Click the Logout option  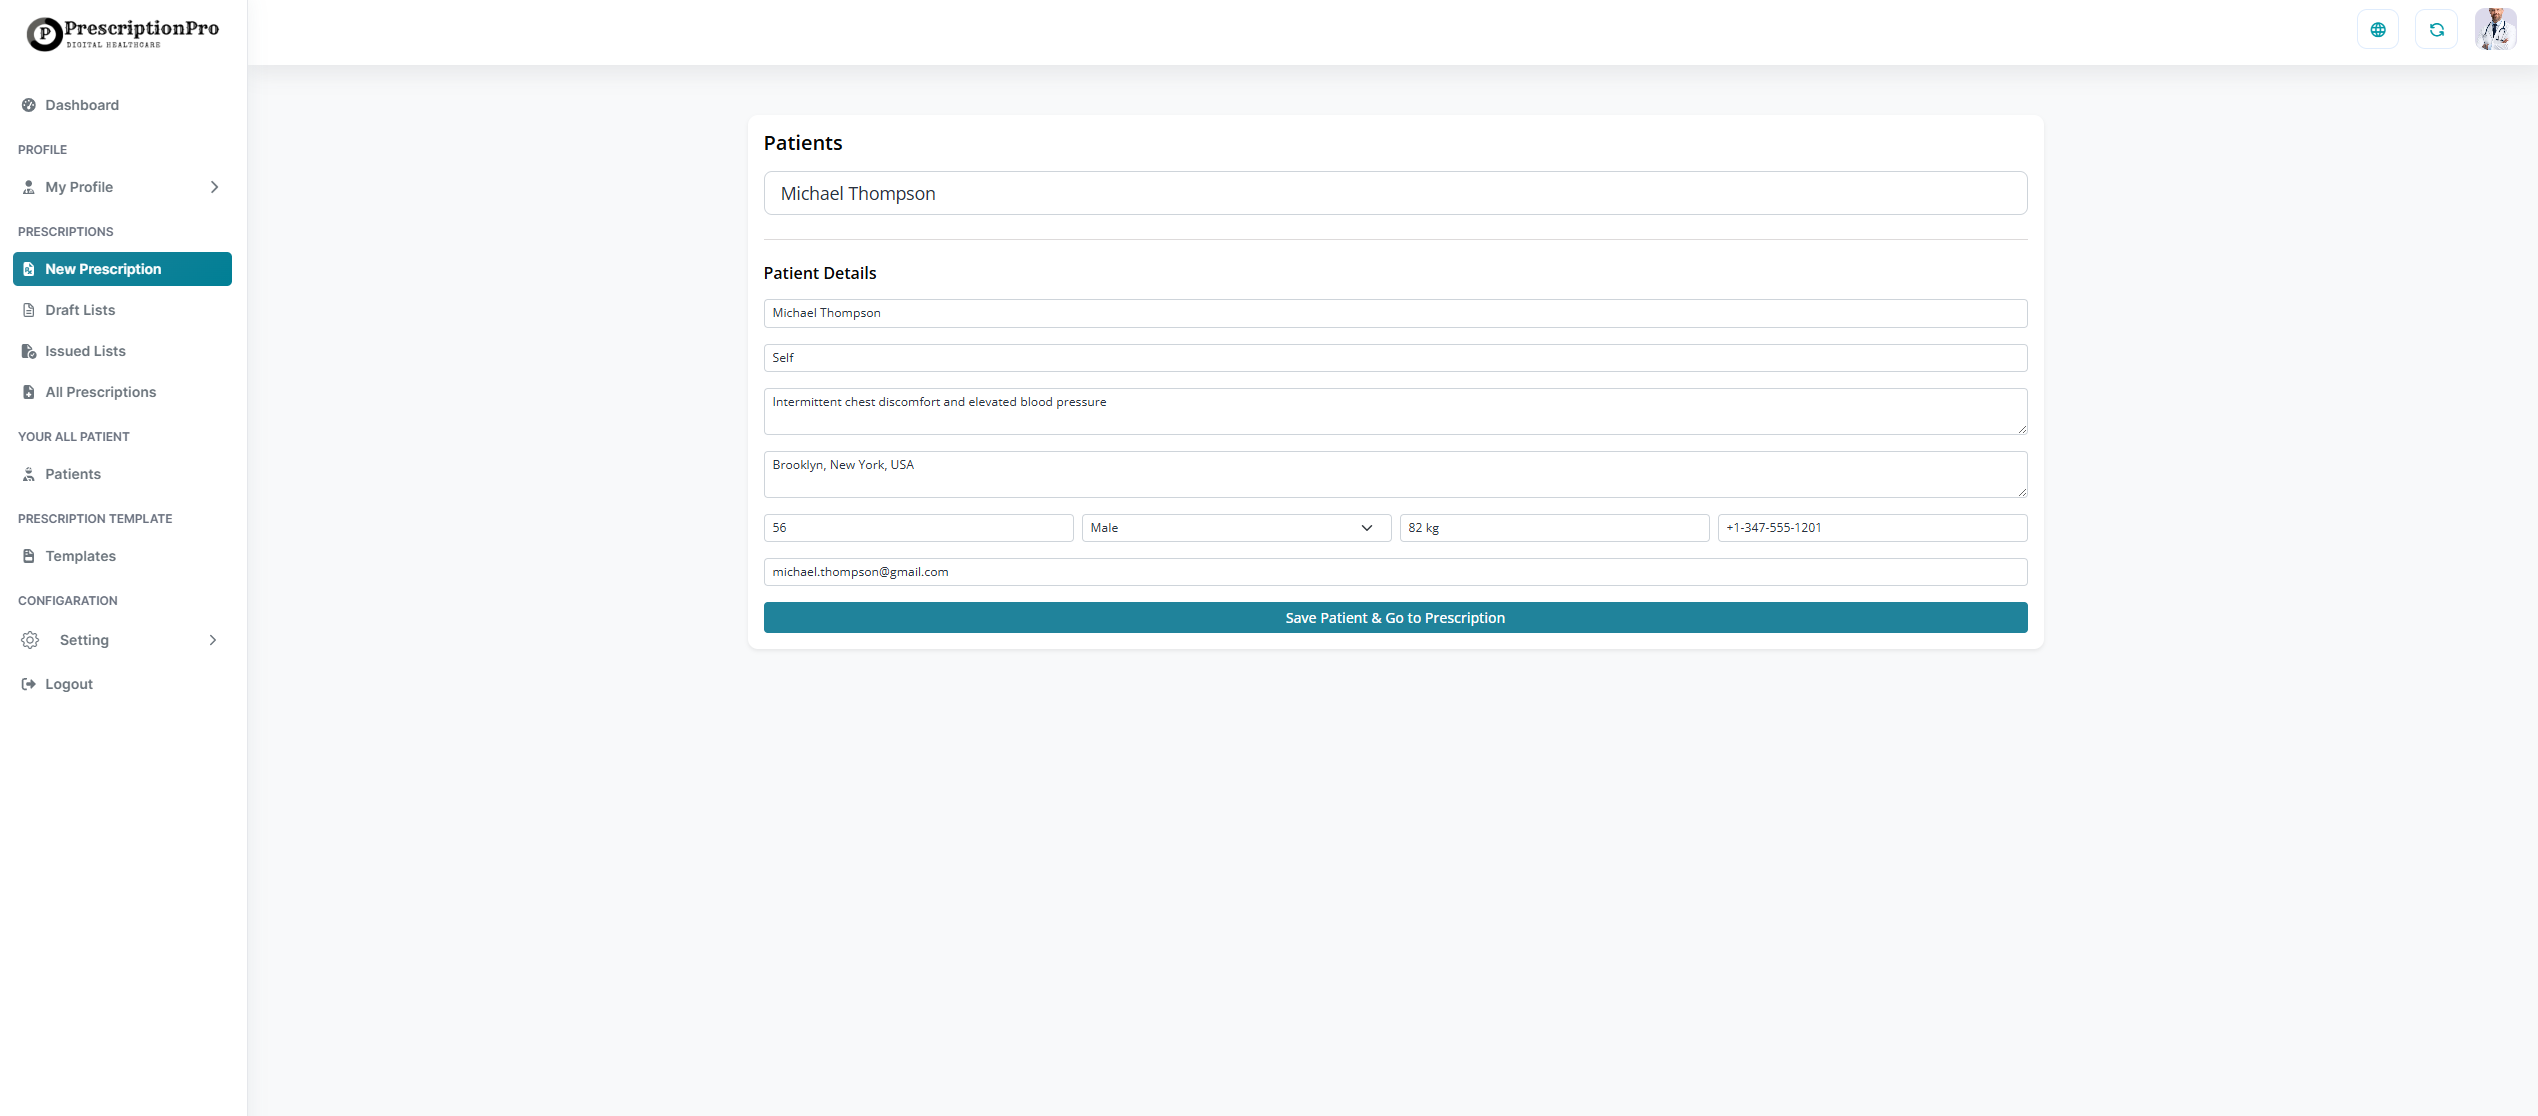pyautogui.click(x=67, y=684)
